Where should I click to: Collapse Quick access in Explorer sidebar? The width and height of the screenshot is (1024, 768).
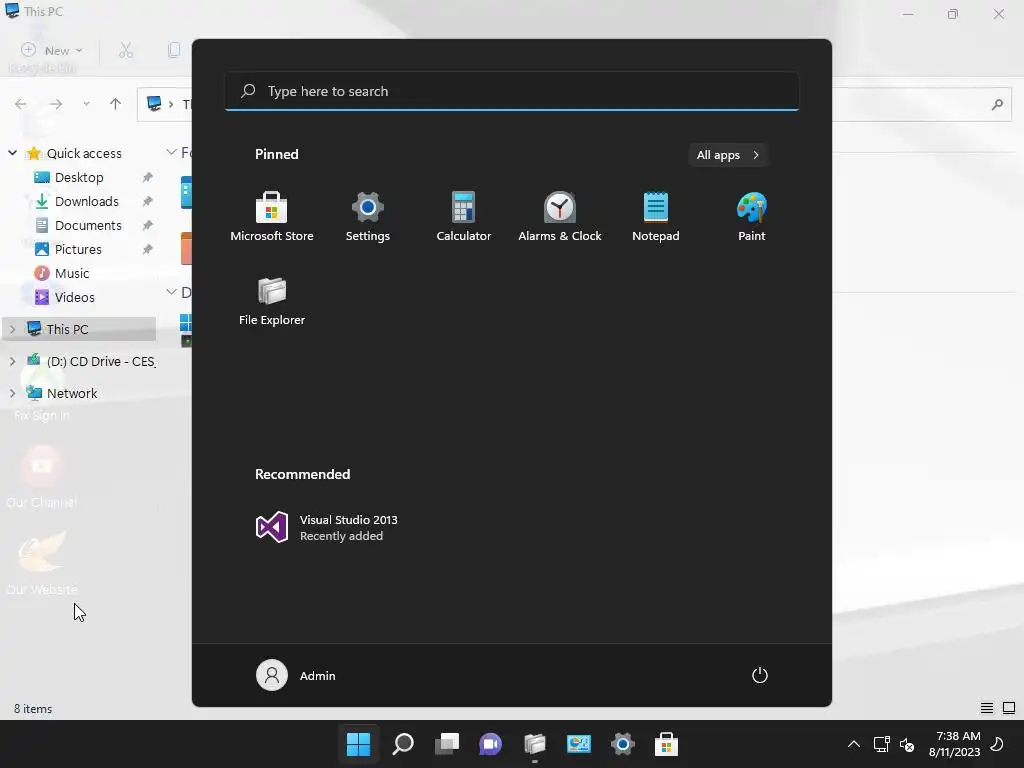[12, 153]
